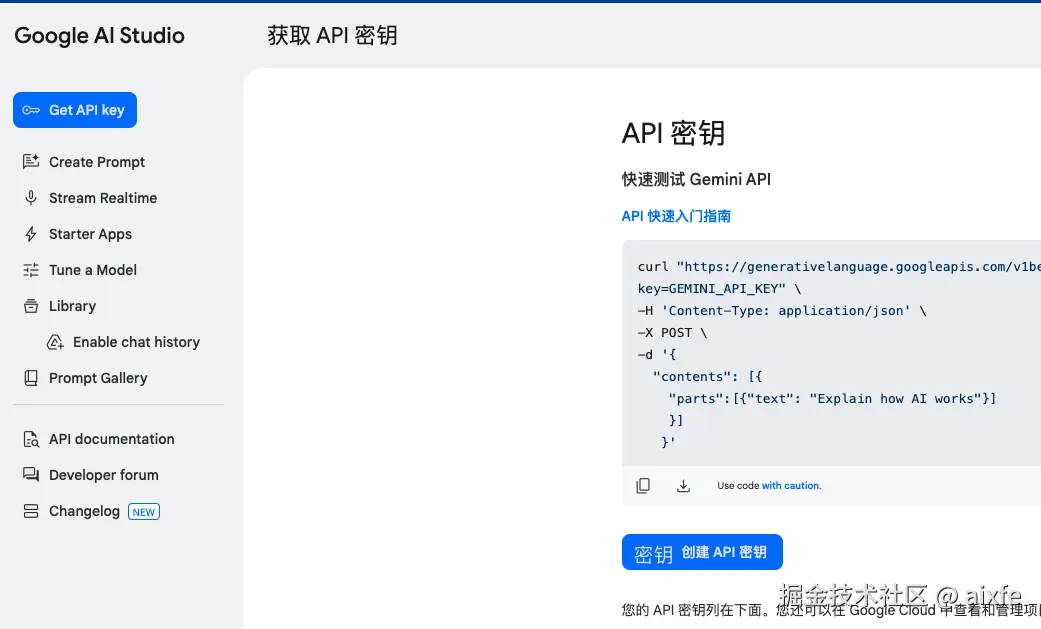Click the 快速测试 Gemini API text
This screenshot has width=1041, height=629.
pos(696,179)
